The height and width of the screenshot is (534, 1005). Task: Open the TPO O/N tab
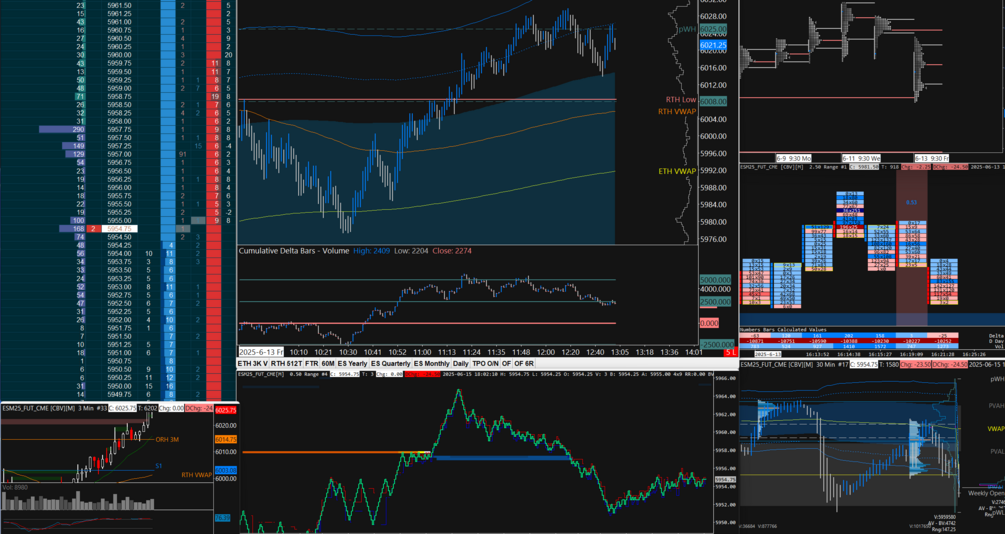click(x=485, y=363)
